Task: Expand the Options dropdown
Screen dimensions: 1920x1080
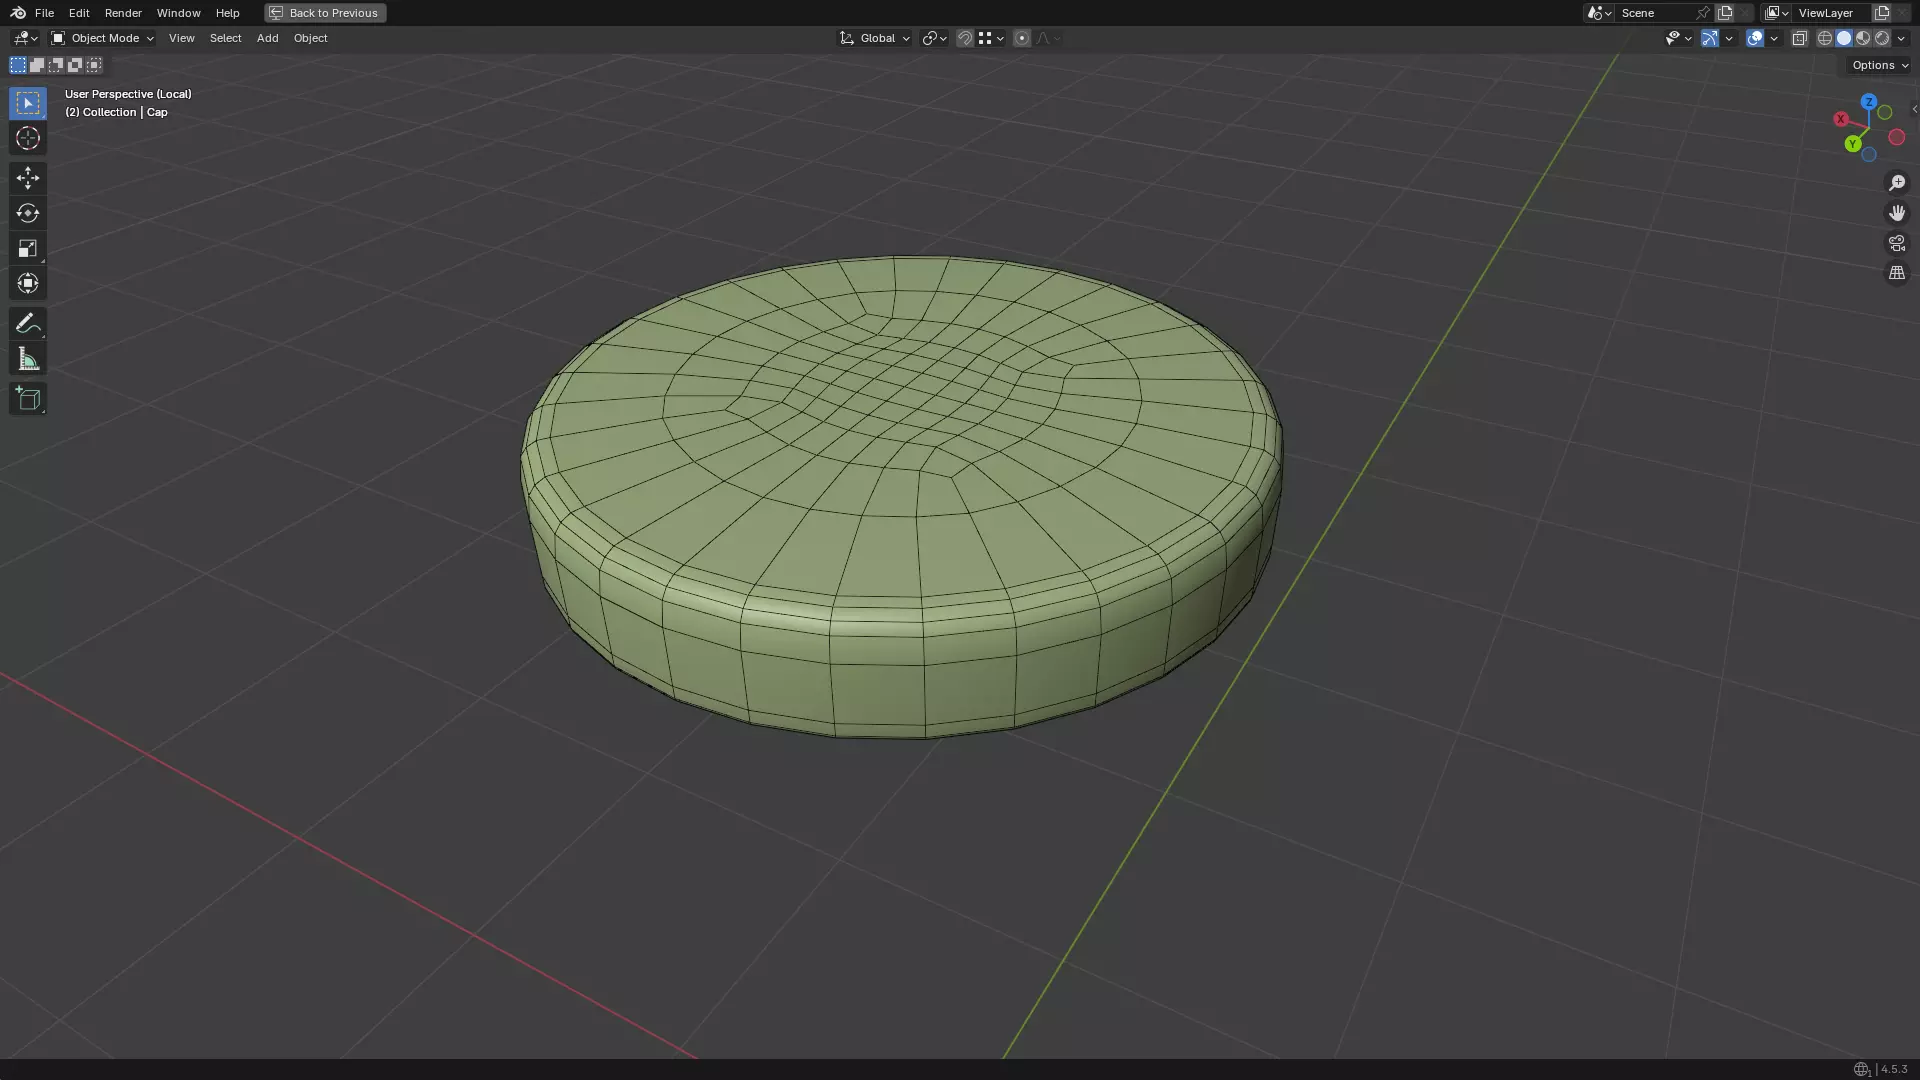Action: point(1879,65)
